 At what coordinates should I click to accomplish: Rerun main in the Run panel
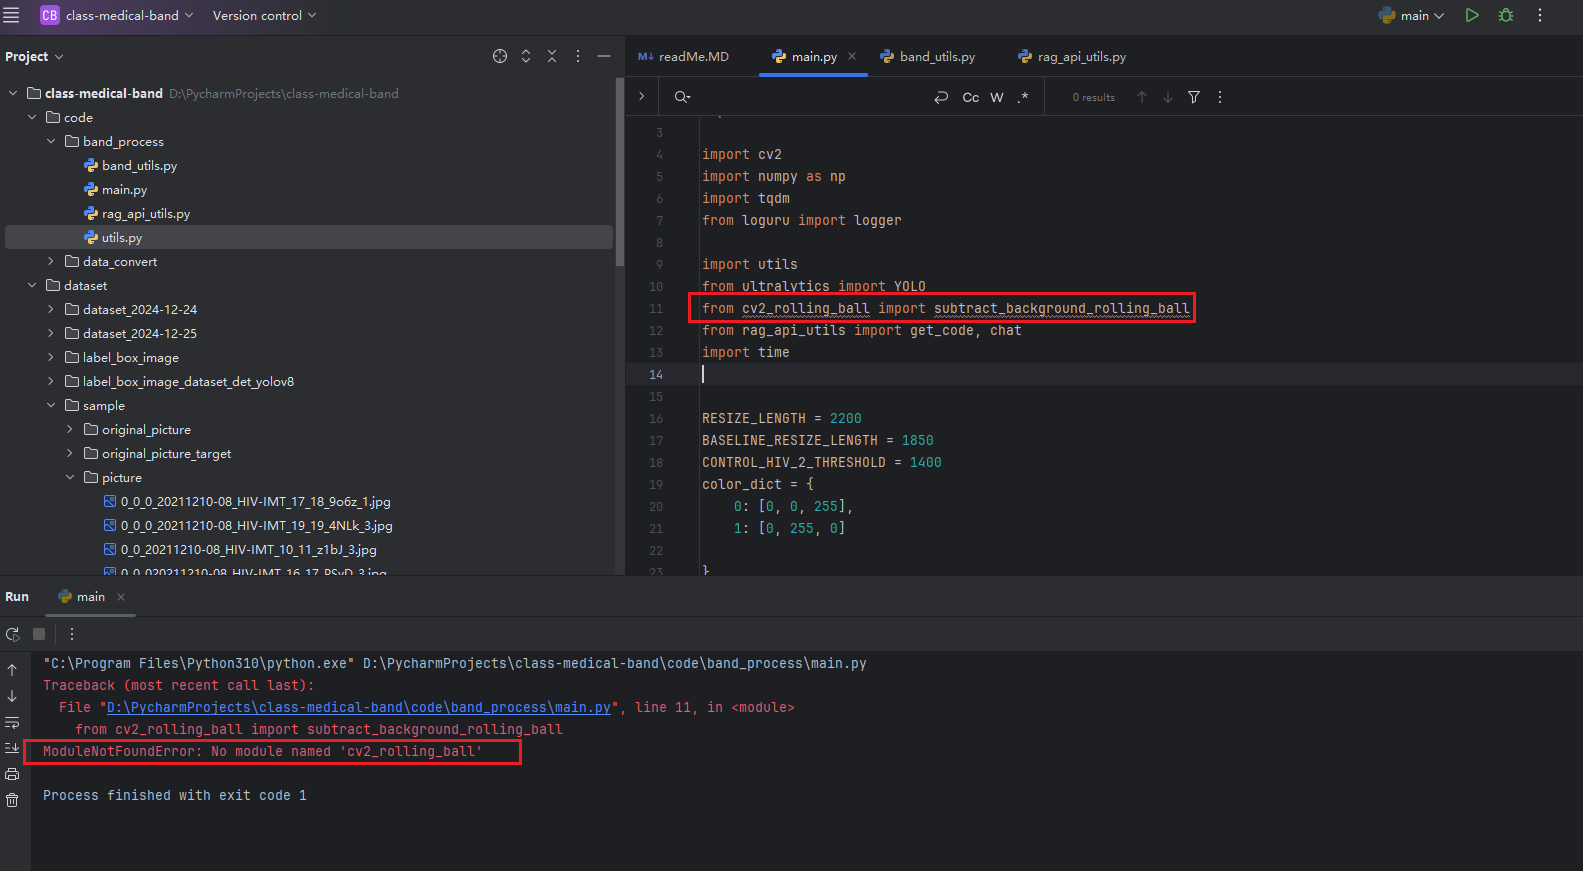point(12,634)
